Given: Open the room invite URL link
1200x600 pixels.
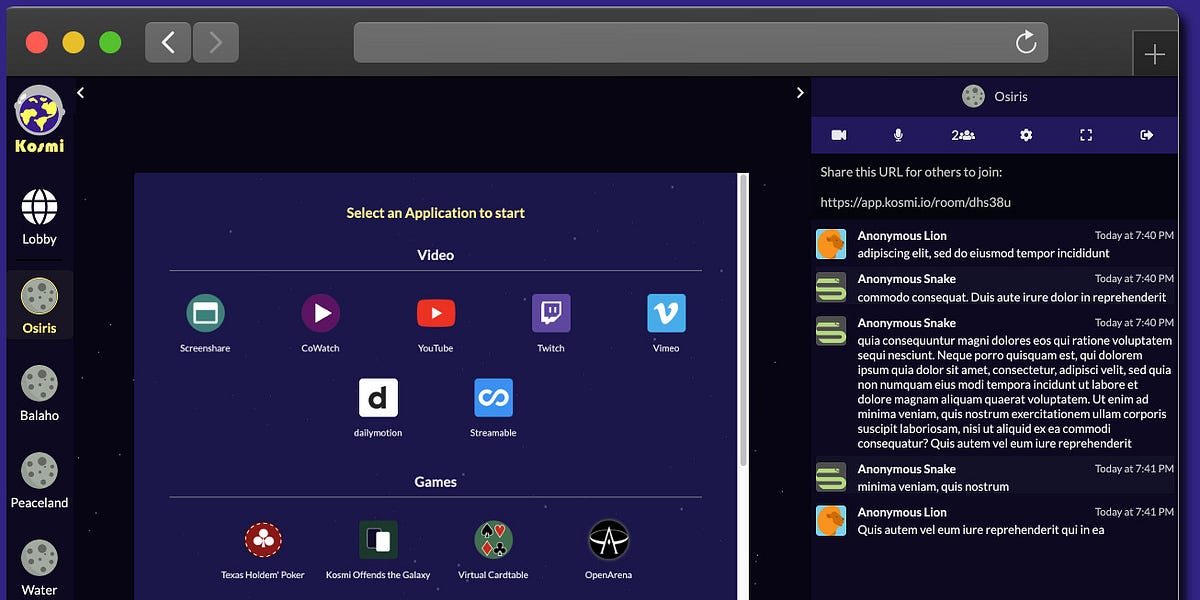Looking at the screenshot, I should tap(917, 201).
